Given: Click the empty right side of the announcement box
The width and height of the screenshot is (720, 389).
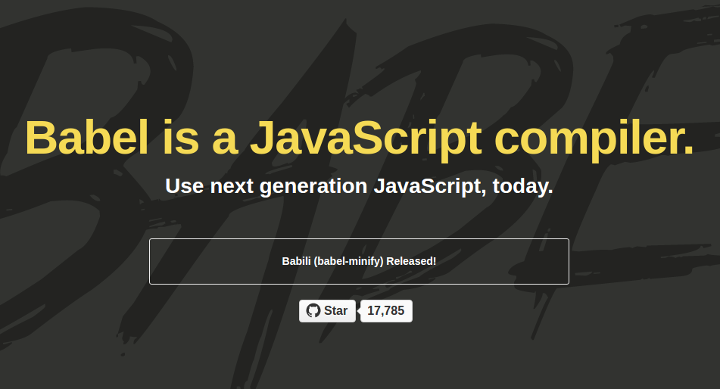Looking at the screenshot, I should coord(503,261).
